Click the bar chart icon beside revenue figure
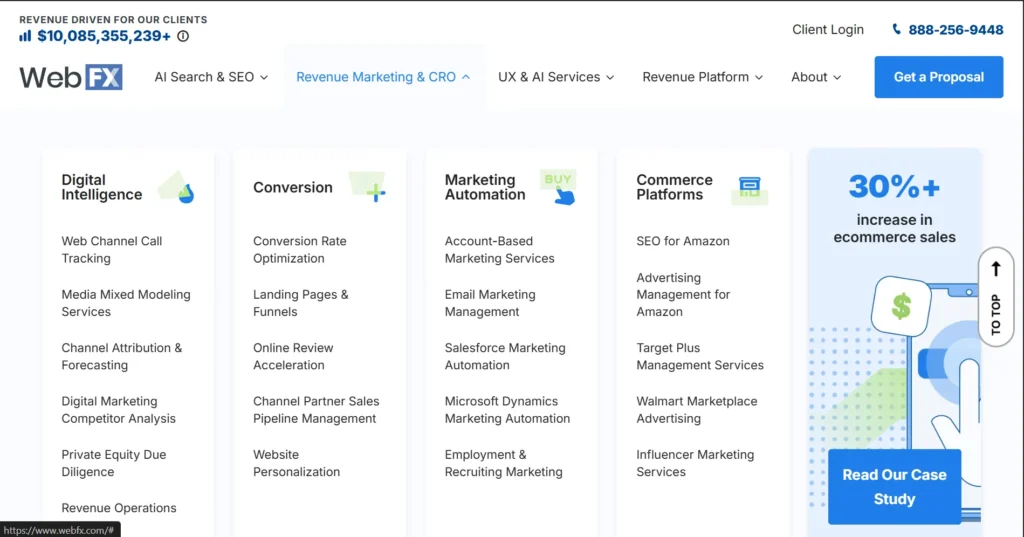 [25, 36]
